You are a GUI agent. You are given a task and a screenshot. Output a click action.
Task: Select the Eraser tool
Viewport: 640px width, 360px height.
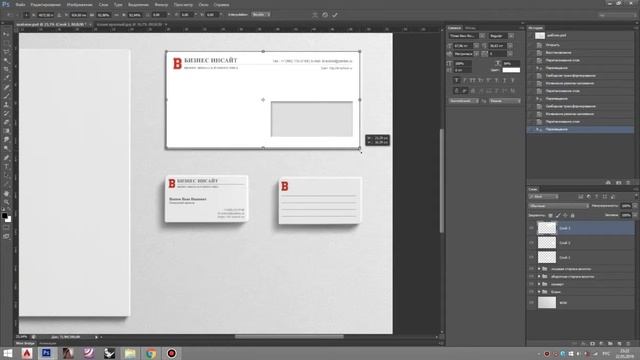coord(6,122)
